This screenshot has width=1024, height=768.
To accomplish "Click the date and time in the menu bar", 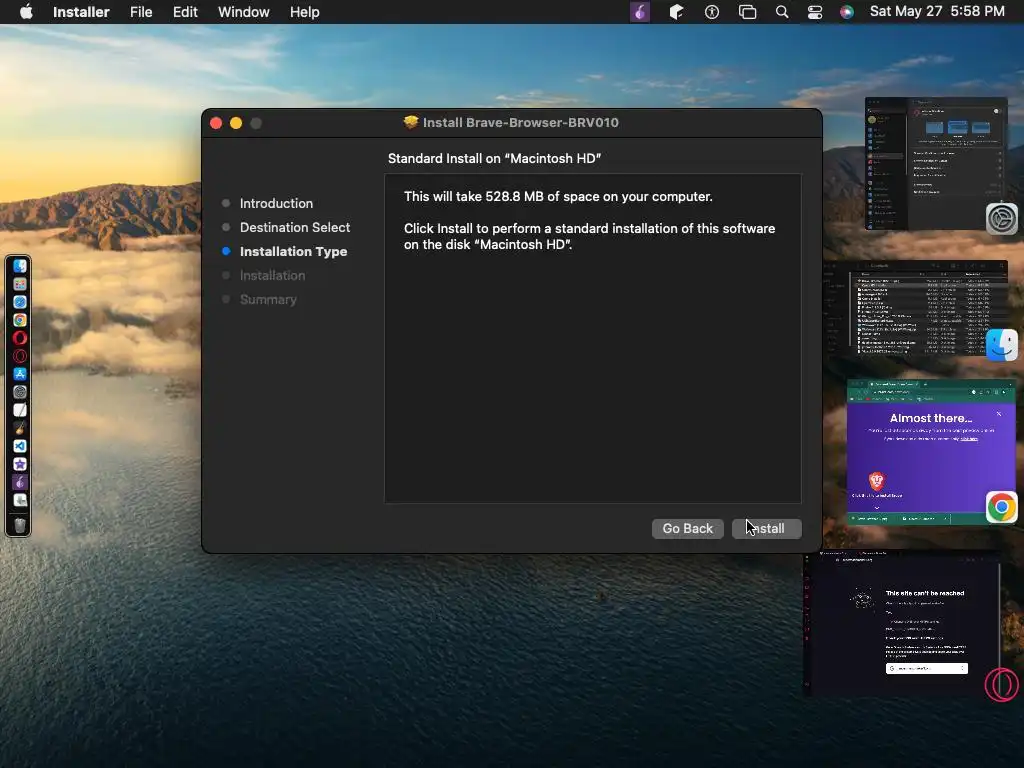I will coord(937,12).
